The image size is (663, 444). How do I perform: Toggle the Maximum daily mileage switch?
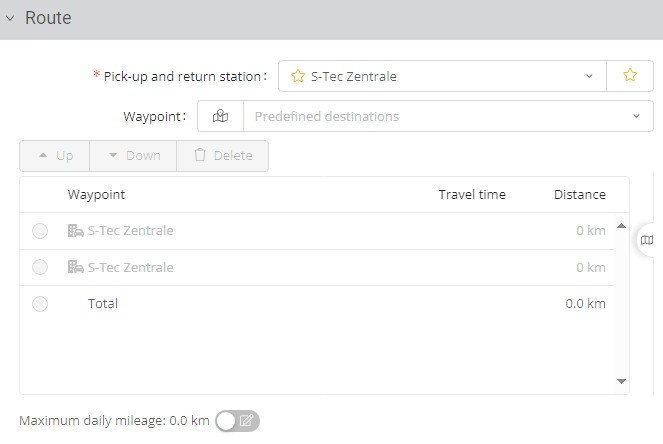pos(238,421)
